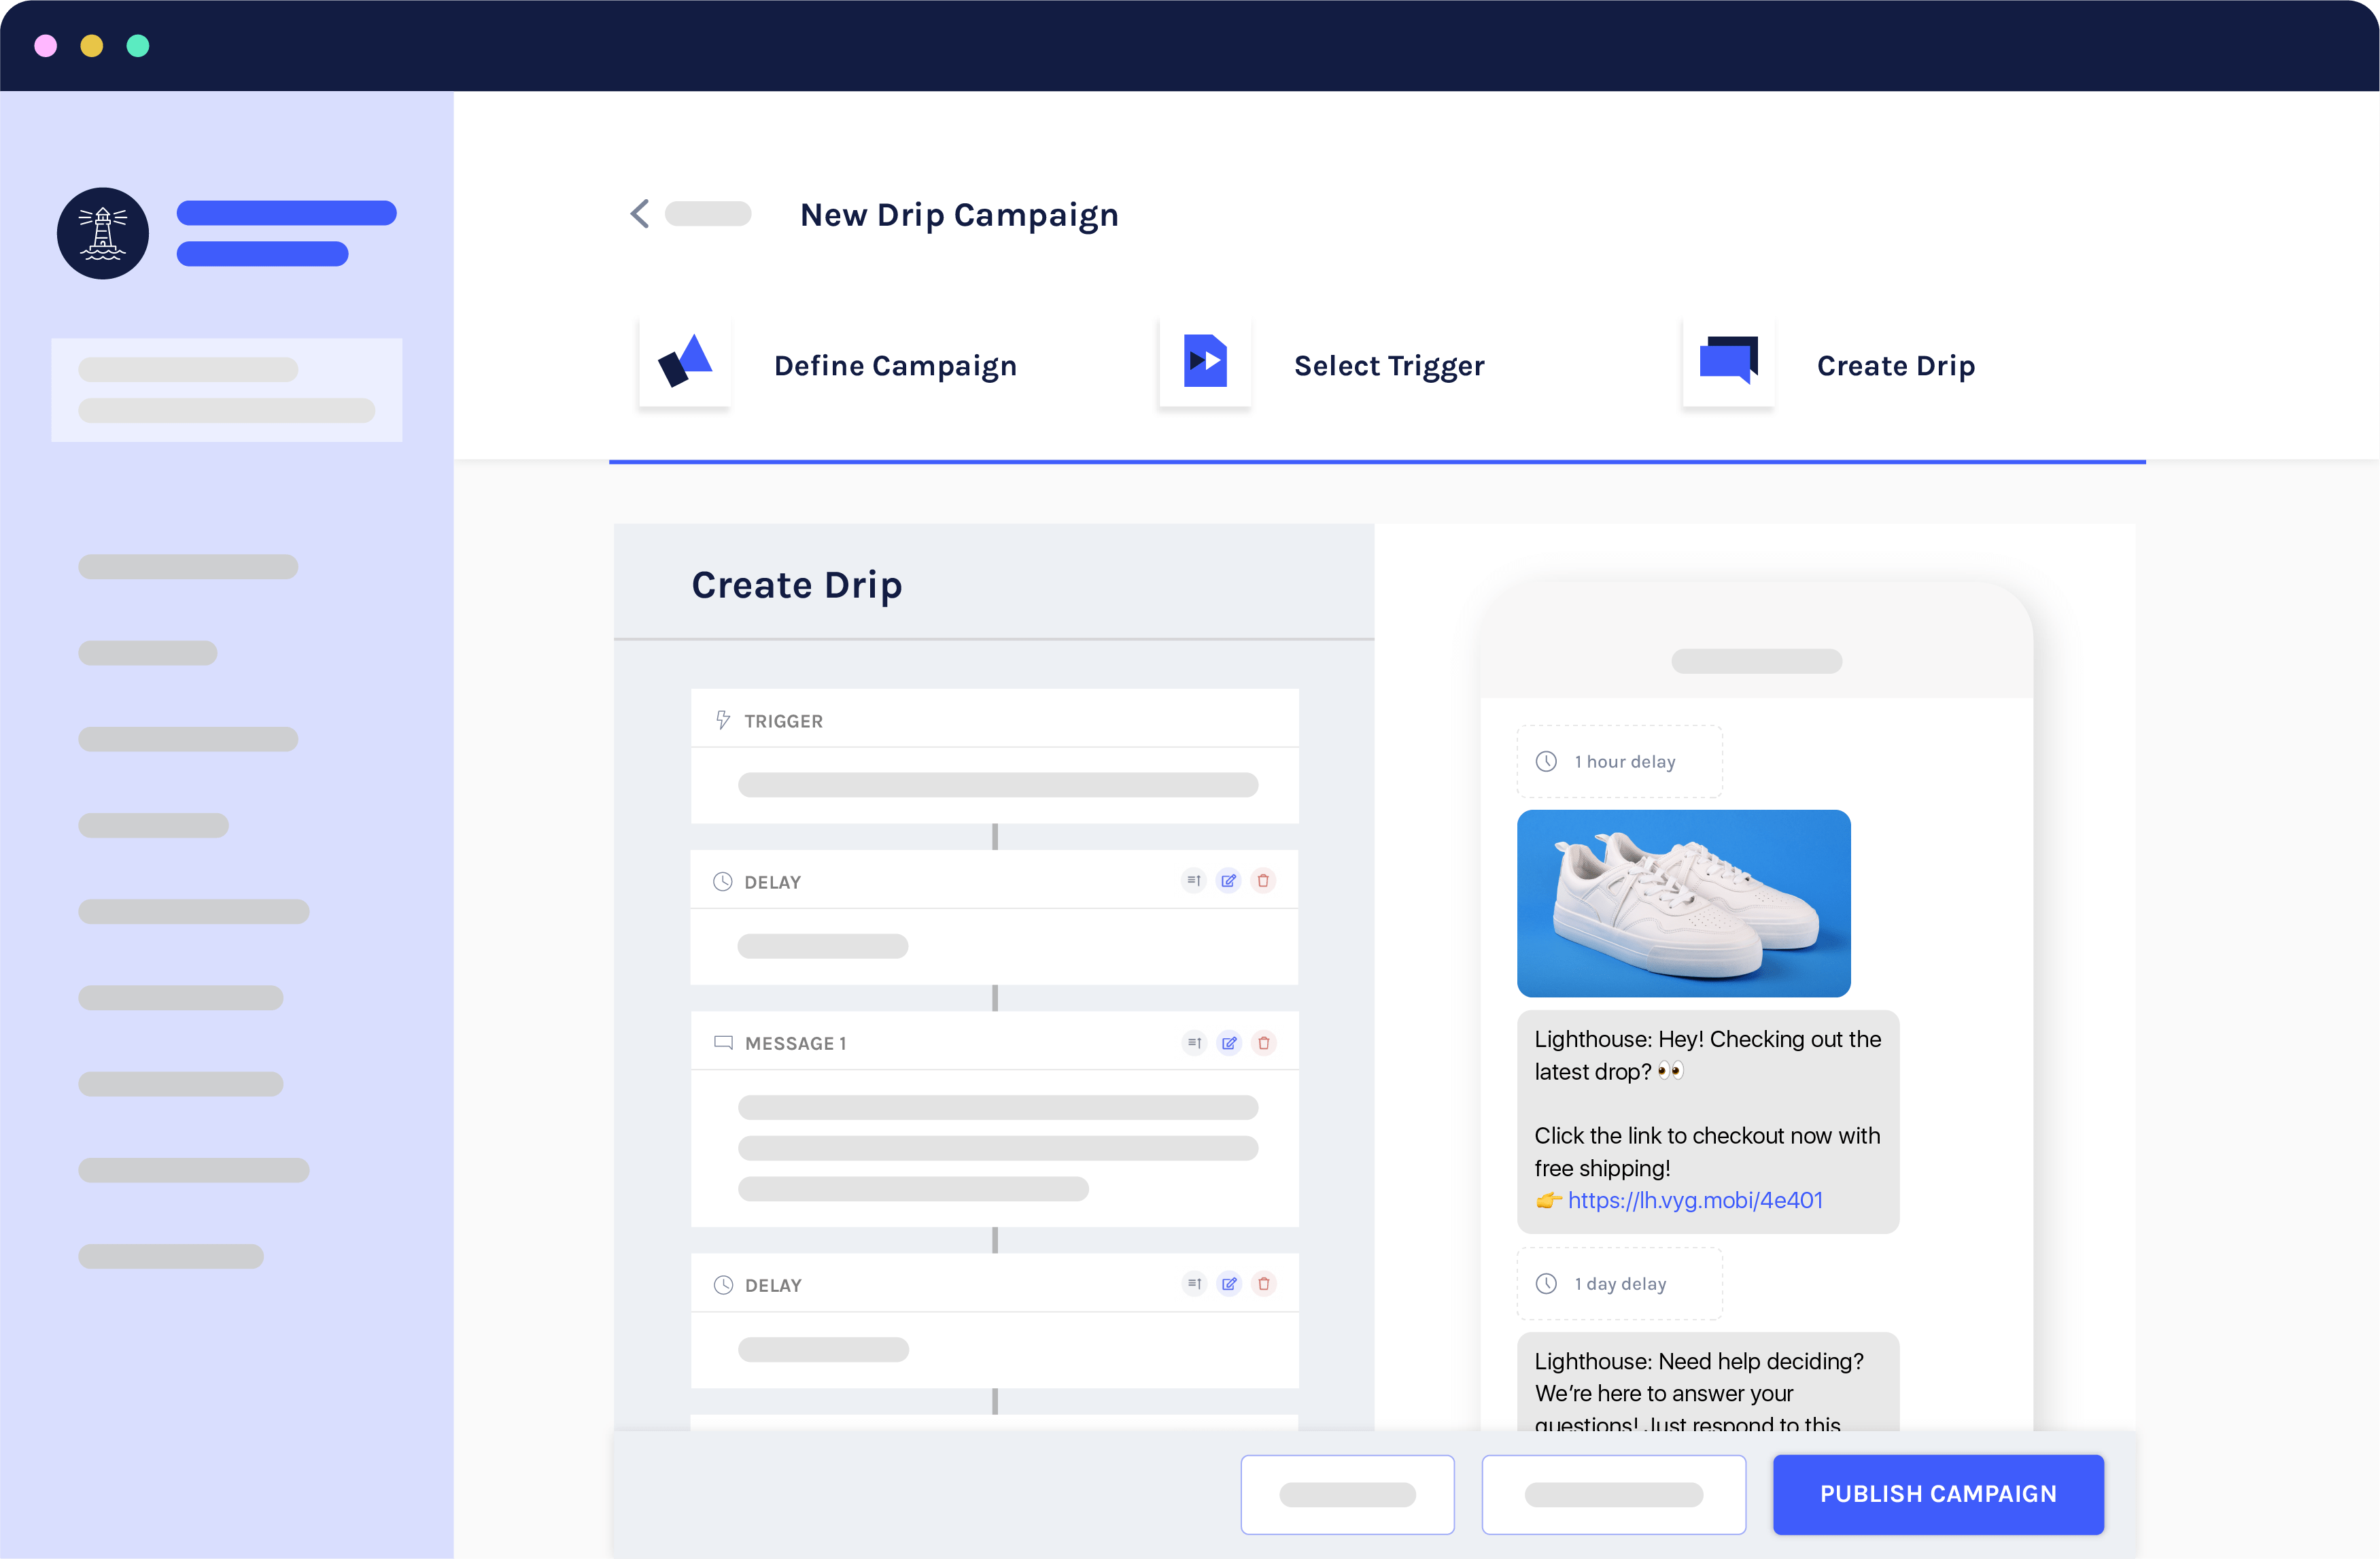Click the Create Drip chat icon

(x=1728, y=362)
